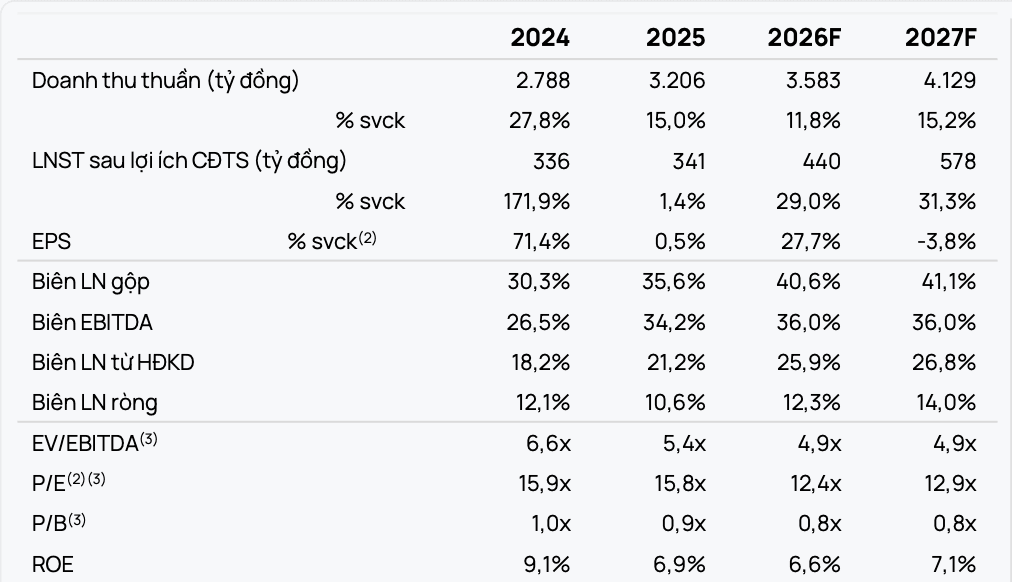This screenshot has width=1012, height=582.
Task: Select the LNST sau lợi ích CĐTS label
Action: [189, 161]
